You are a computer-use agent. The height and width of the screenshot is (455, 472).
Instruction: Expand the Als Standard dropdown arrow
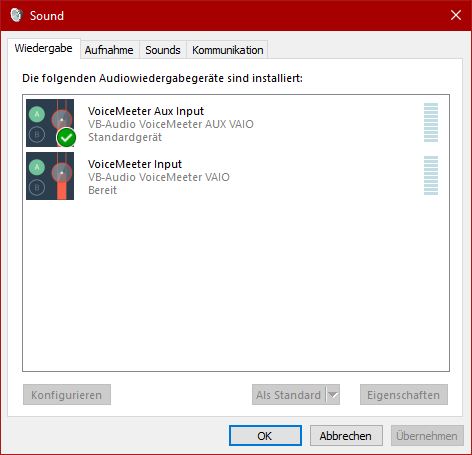(x=333, y=395)
